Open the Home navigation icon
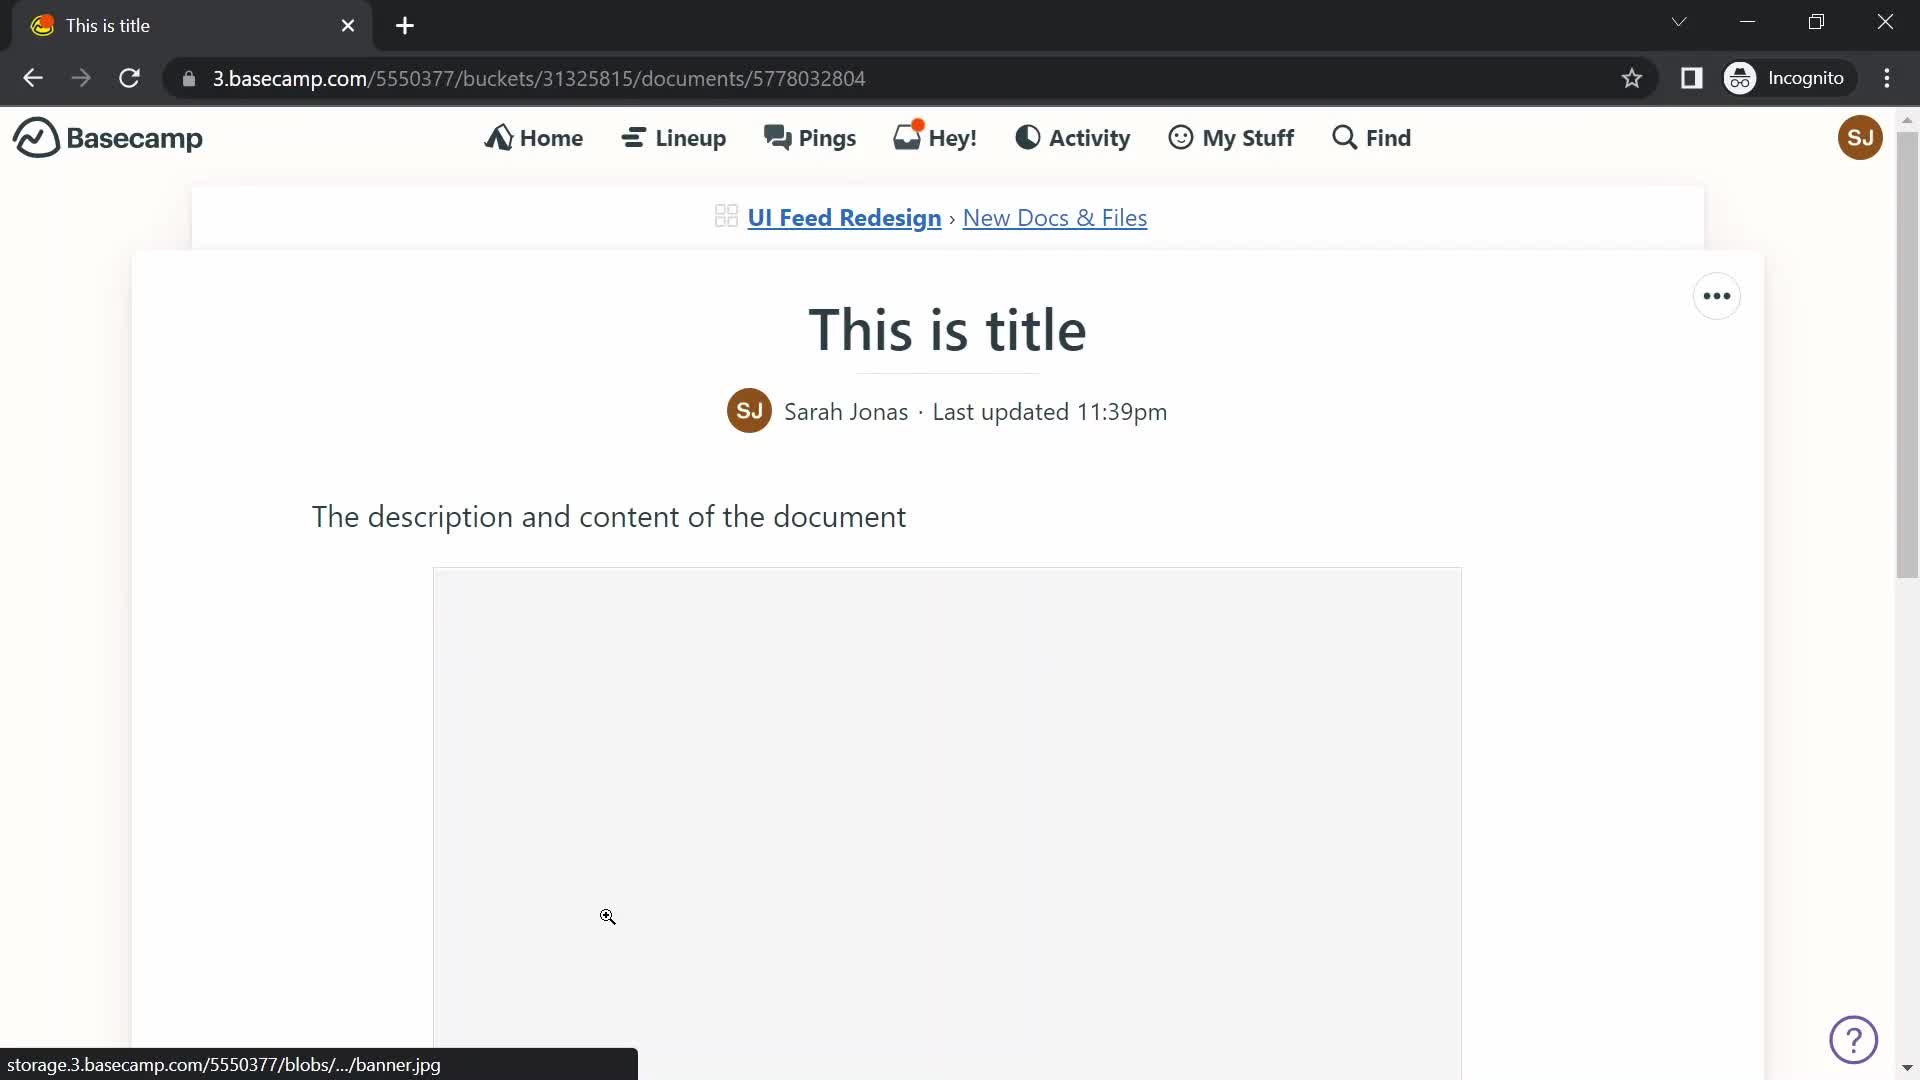This screenshot has width=1920, height=1080. pyautogui.click(x=498, y=136)
